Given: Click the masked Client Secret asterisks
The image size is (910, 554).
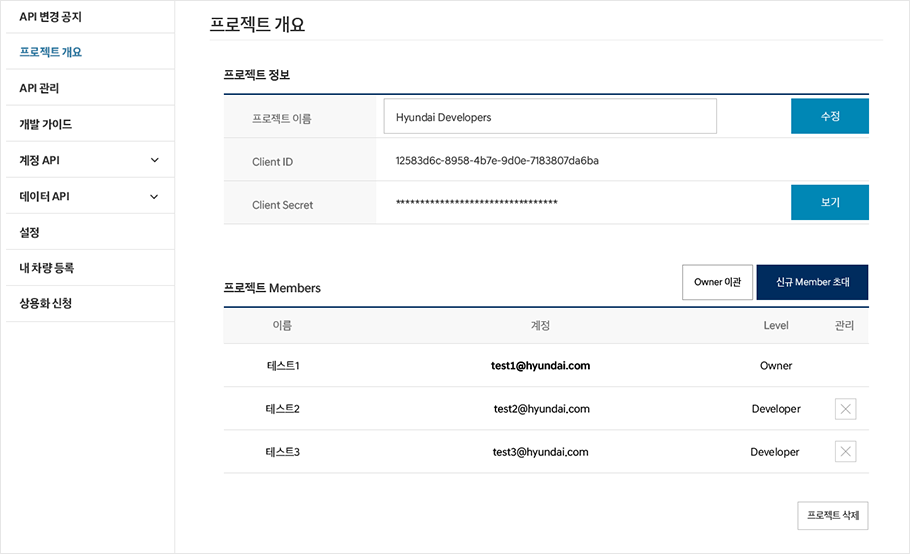Looking at the screenshot, I should click(x=476, y=202).
